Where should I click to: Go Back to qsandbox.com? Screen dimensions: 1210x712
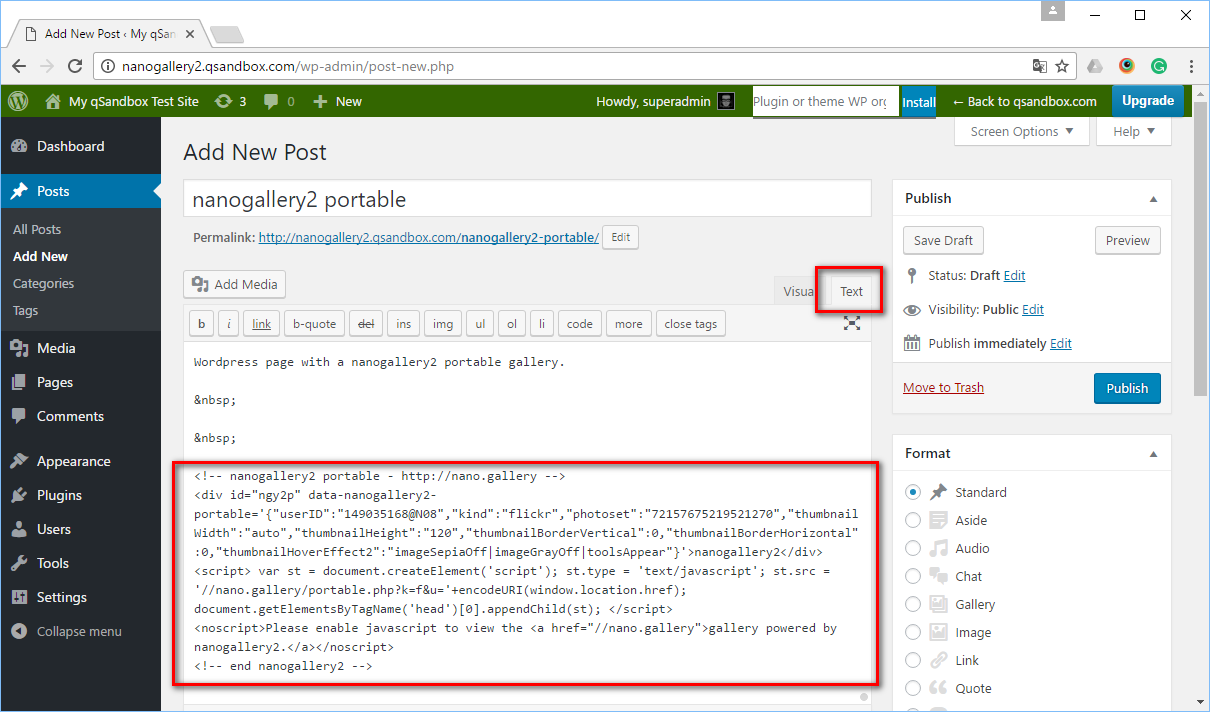click(1024, 101)
